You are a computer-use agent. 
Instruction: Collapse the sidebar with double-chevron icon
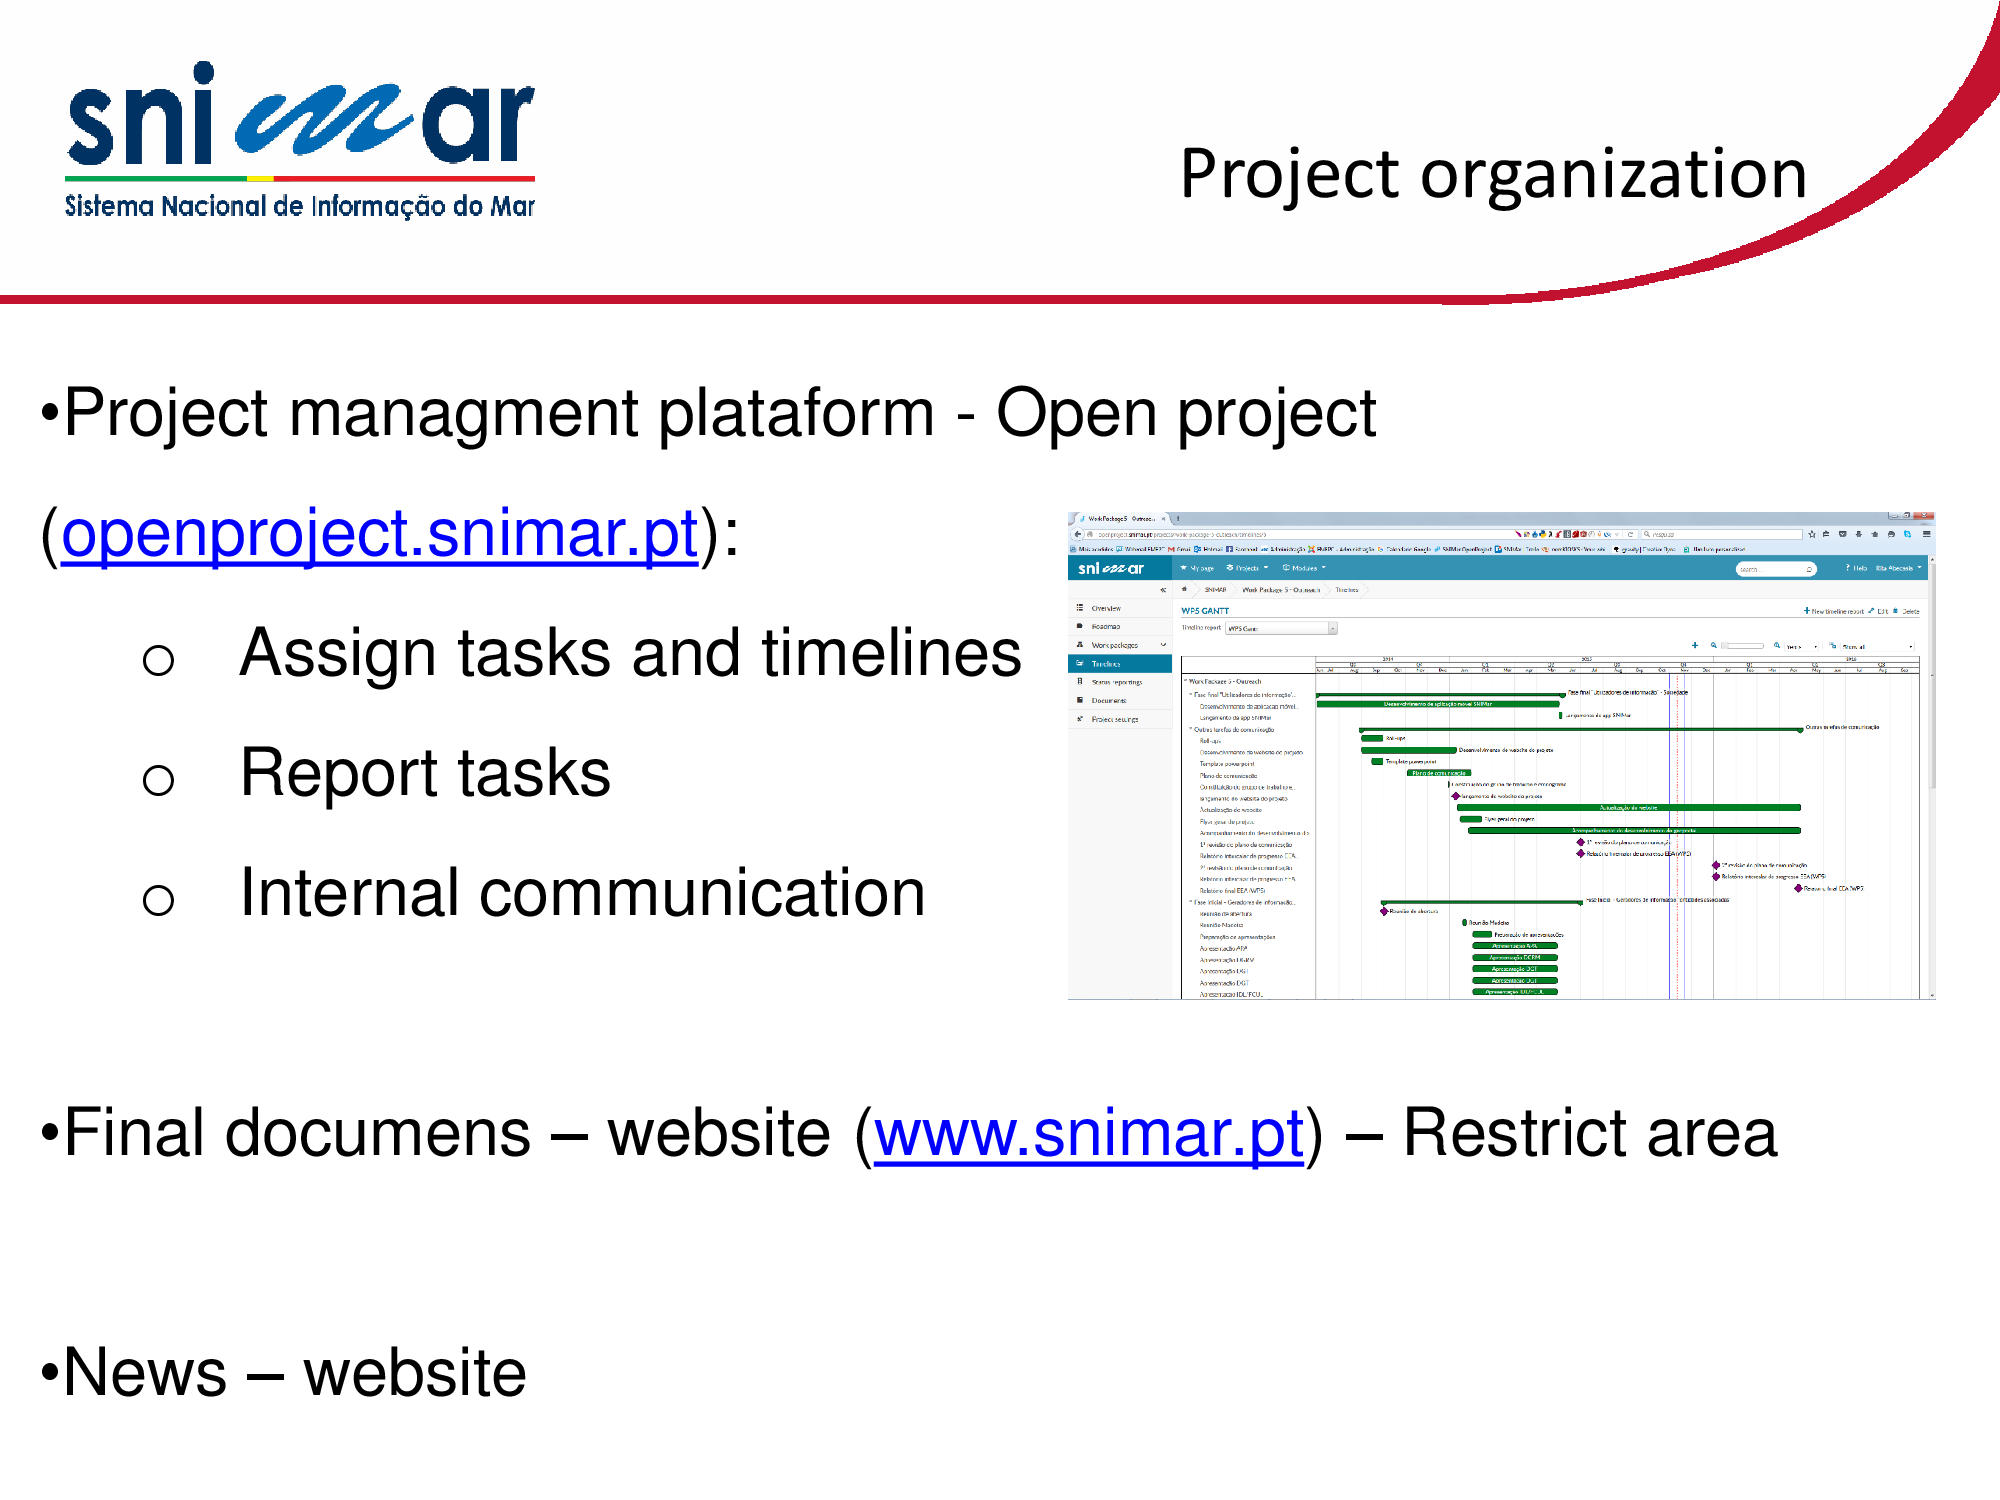1163,590
